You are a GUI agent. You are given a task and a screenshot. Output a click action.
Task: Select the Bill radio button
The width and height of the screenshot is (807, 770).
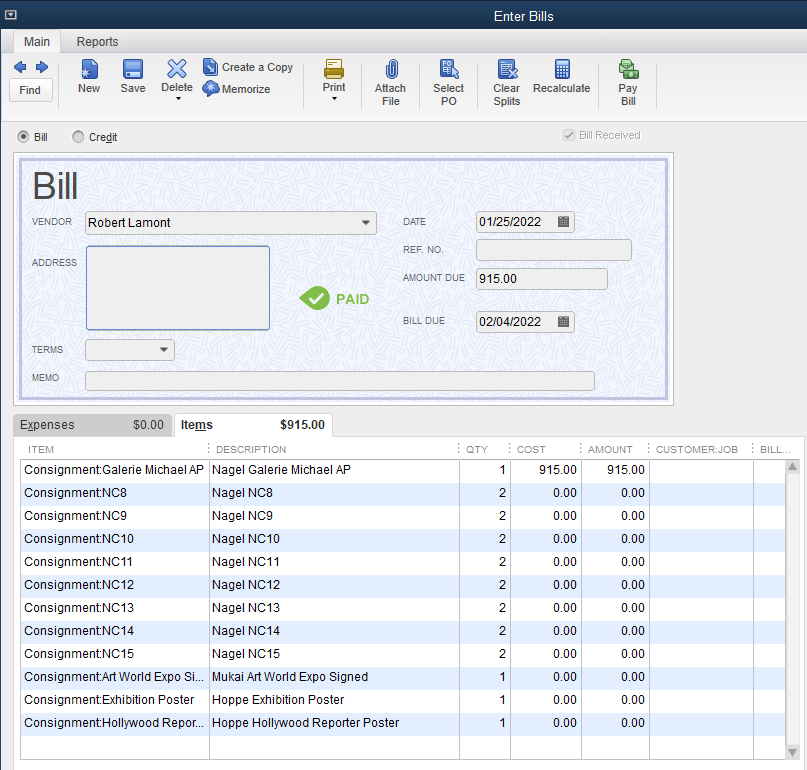24,137
